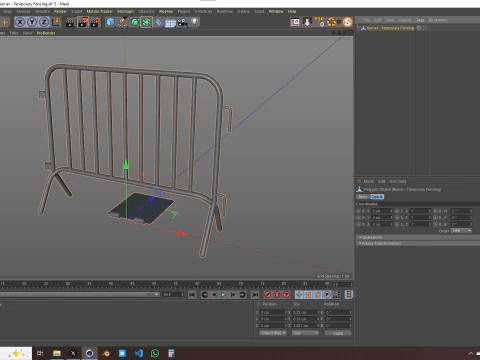This screenshot has width=480, height=360.
Task: Switch to Basic attribute tab
Action: click(x=363, y=197)
